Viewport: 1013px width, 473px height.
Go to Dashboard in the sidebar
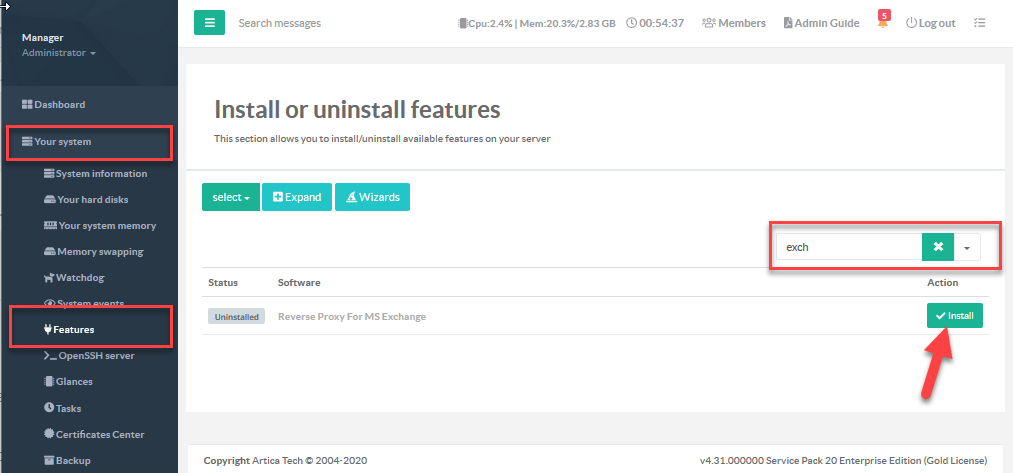(x=59, y=104)
